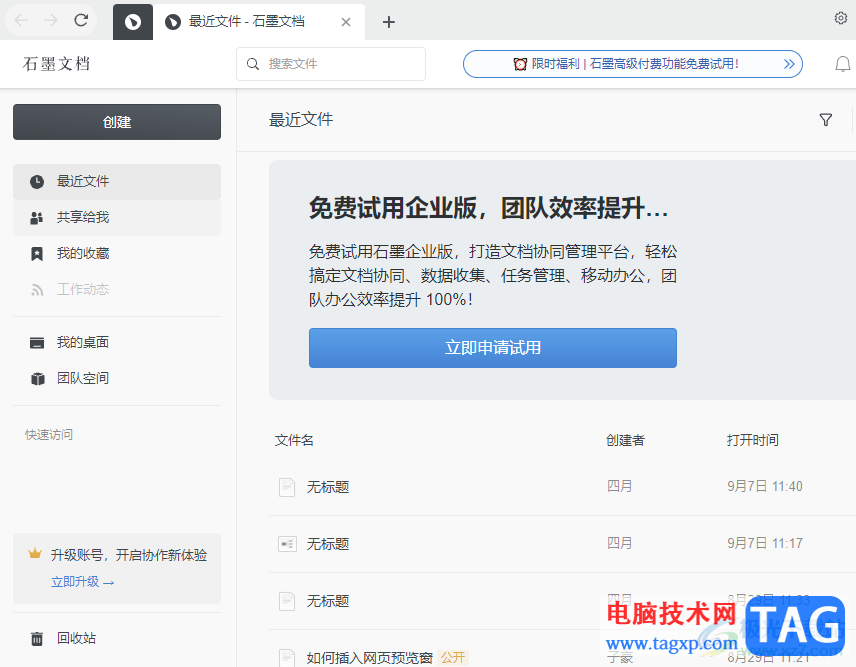The image size is (856, 667).
Task: Open 我的桌面 in sidebar
Action: [117, 342]
